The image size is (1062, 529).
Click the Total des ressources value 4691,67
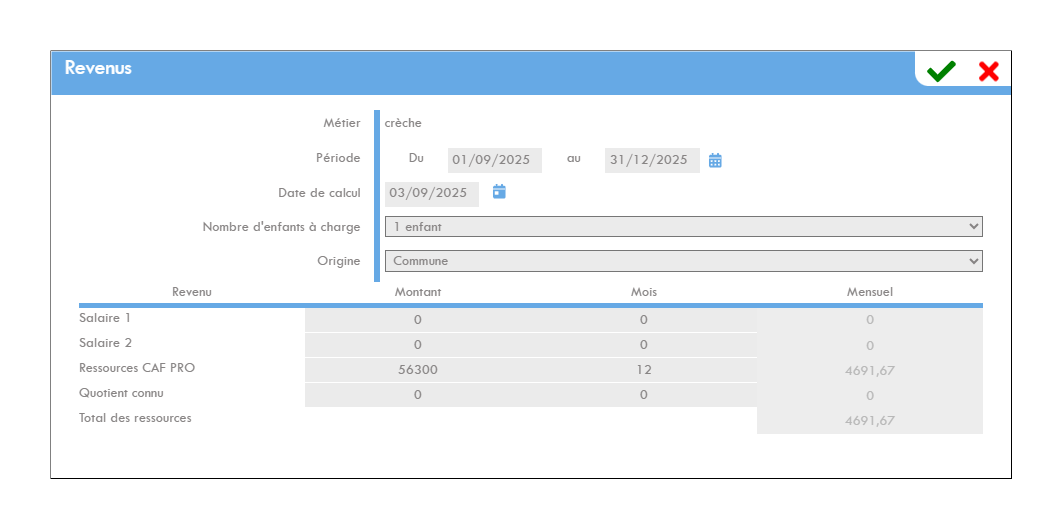(x=869, y=421)
